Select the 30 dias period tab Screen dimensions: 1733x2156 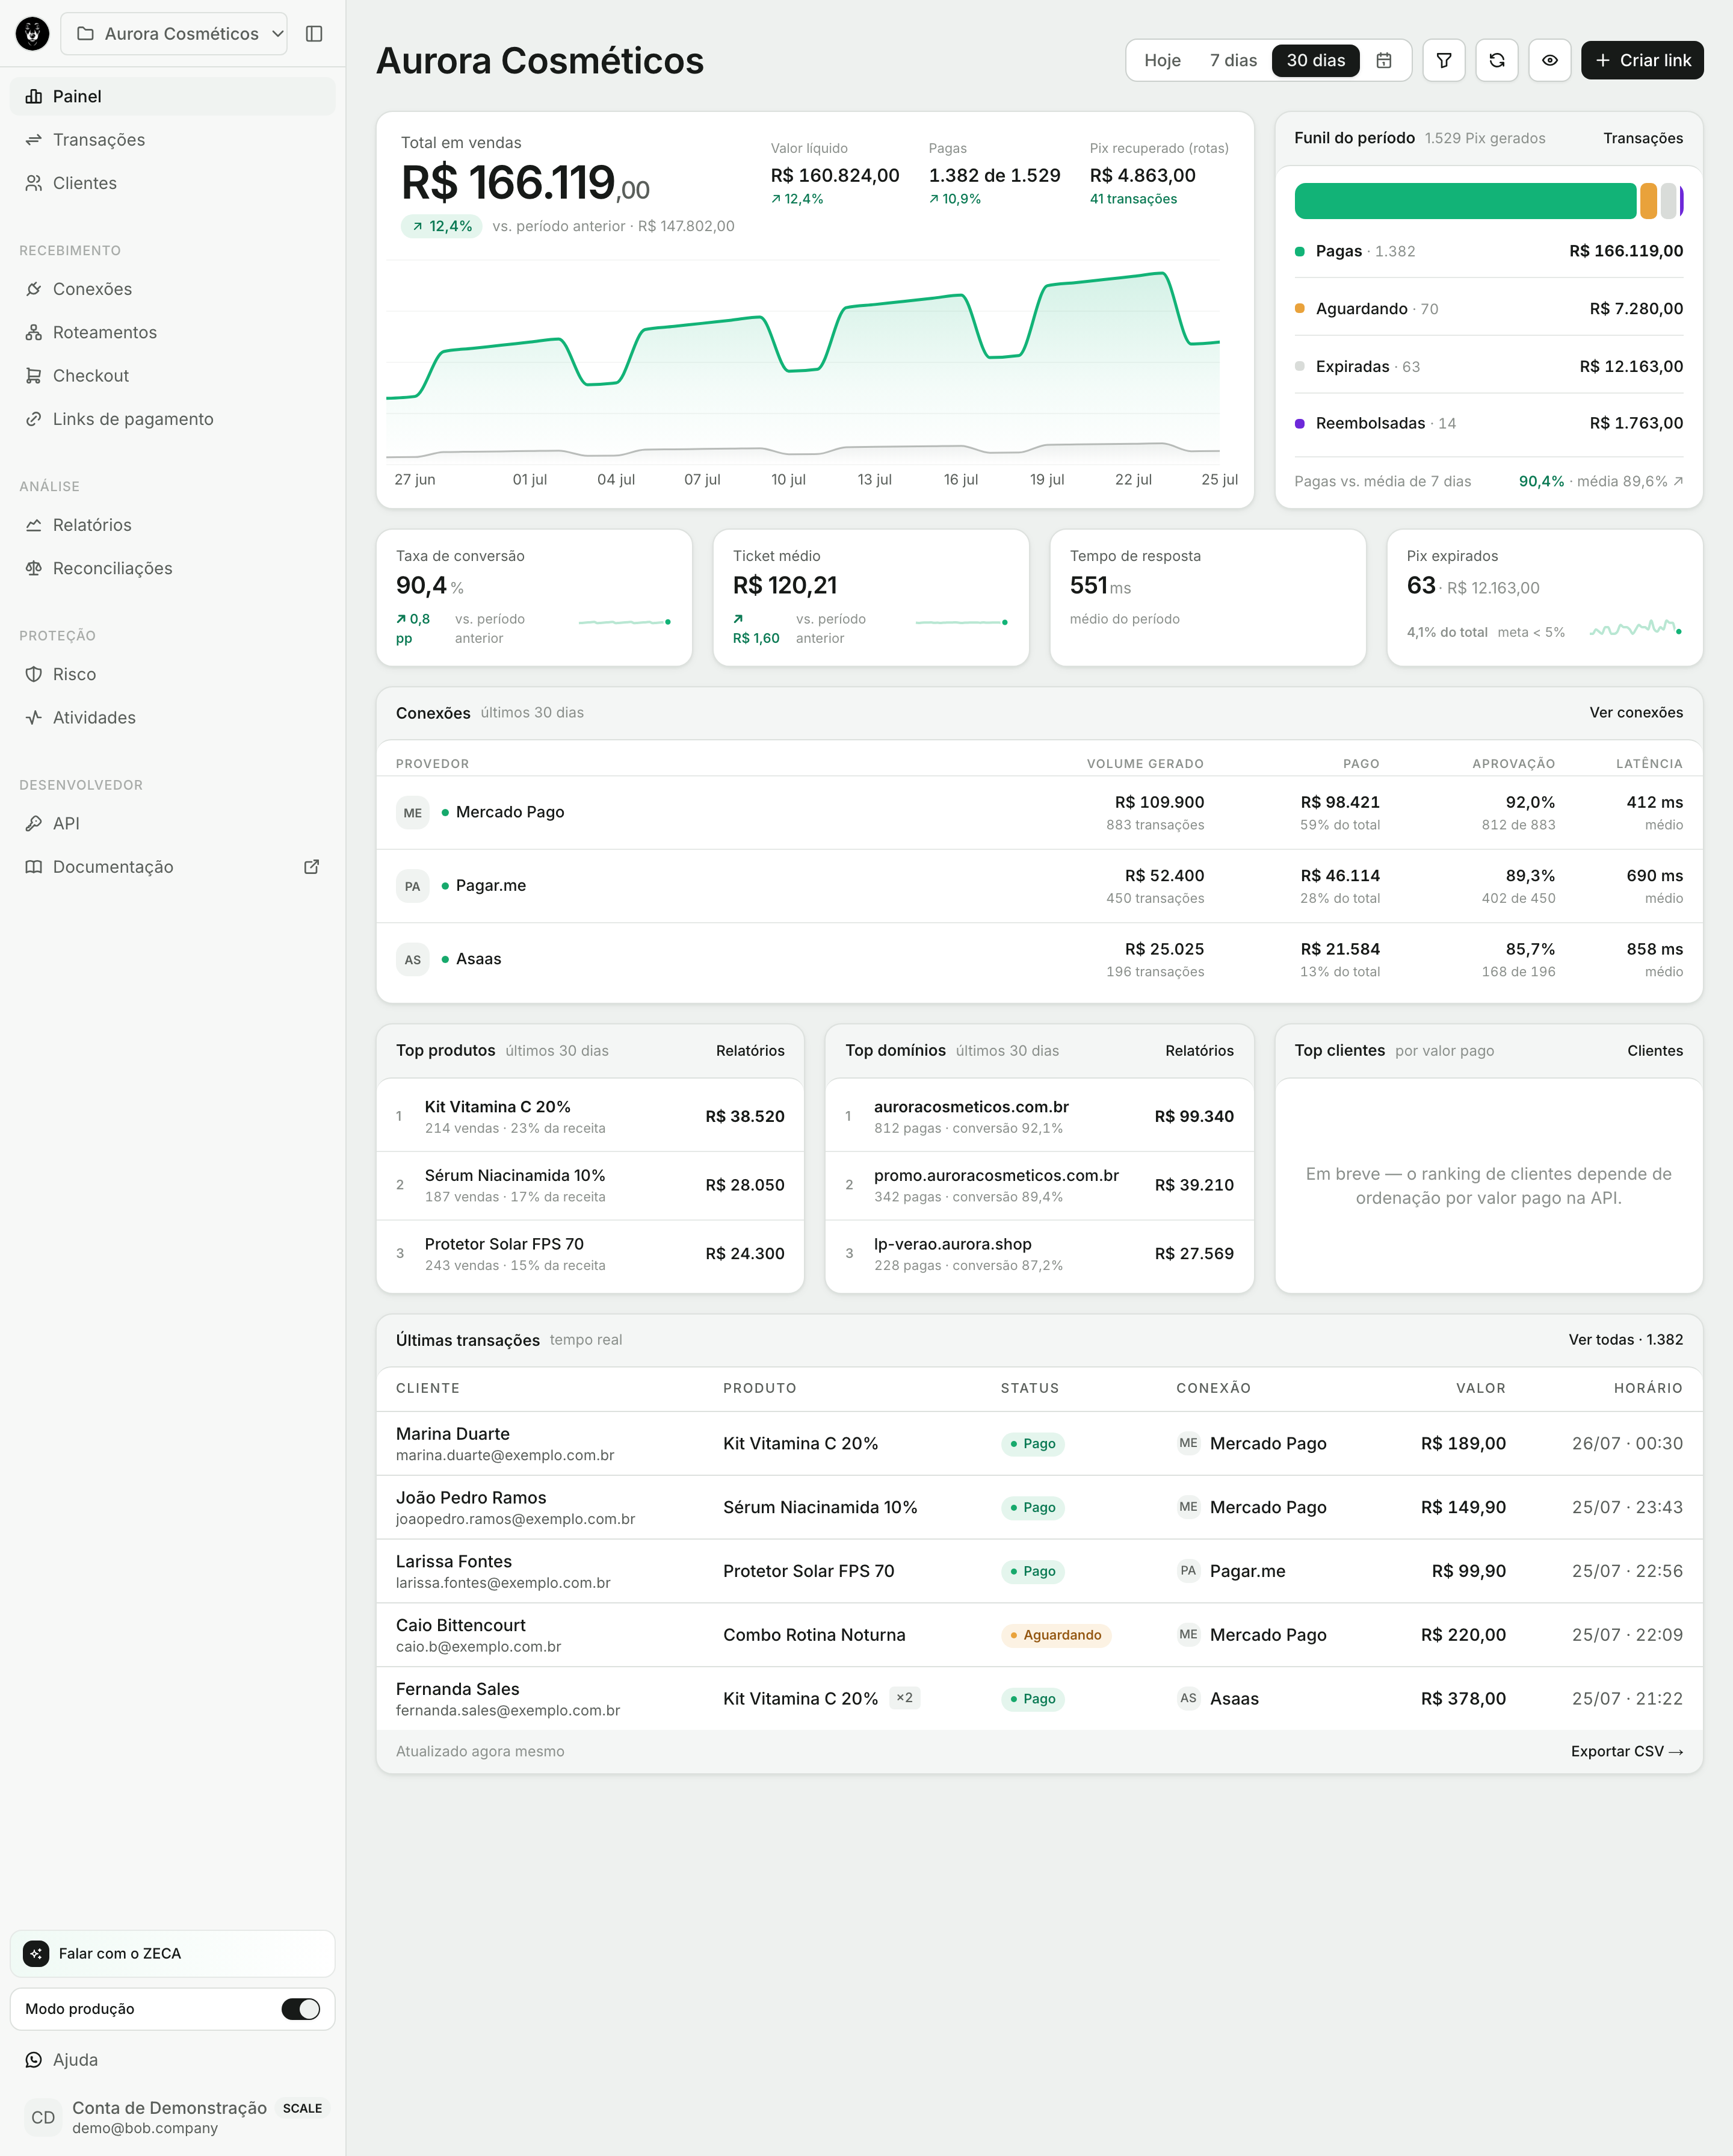tap(1316, 60)
